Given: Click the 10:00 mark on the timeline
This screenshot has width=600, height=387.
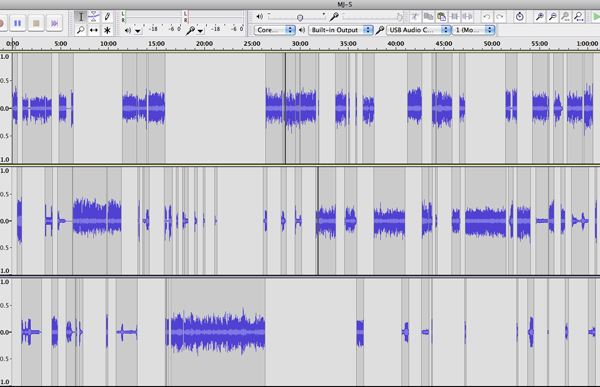Looking at the screenshot, I should click(x=108, y=44).
